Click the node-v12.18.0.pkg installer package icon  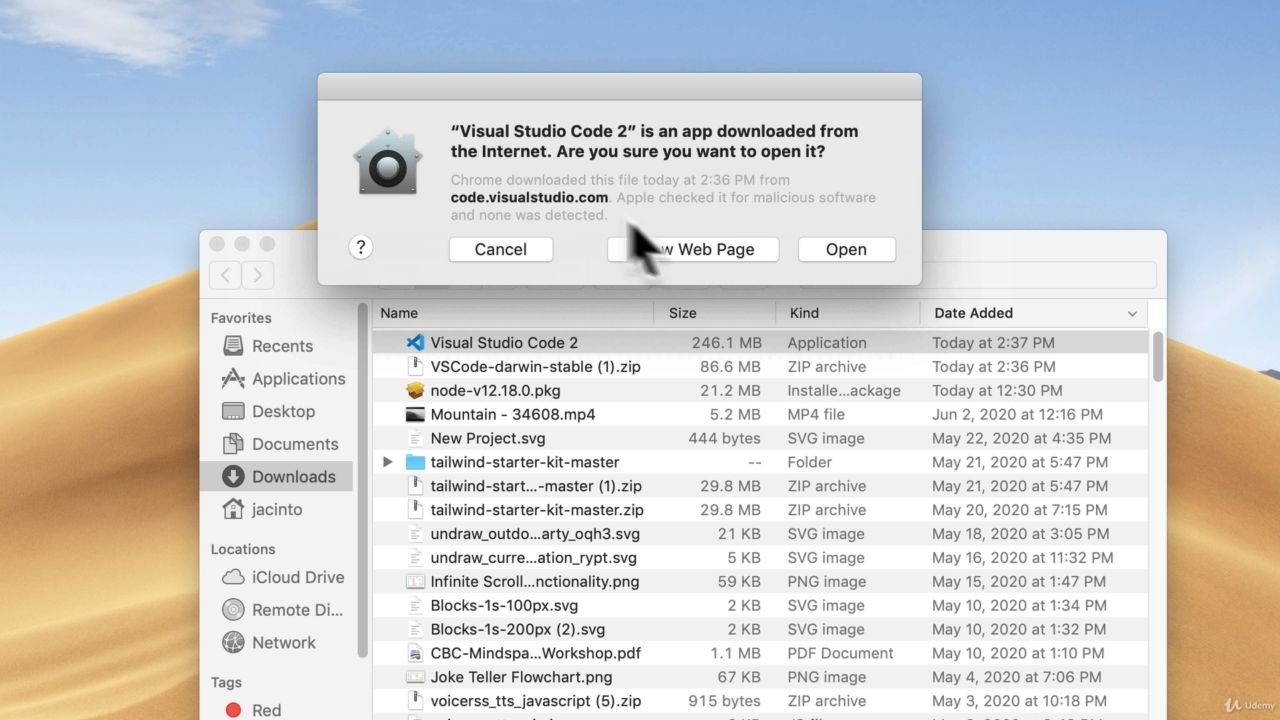click(x=415, y=390)
